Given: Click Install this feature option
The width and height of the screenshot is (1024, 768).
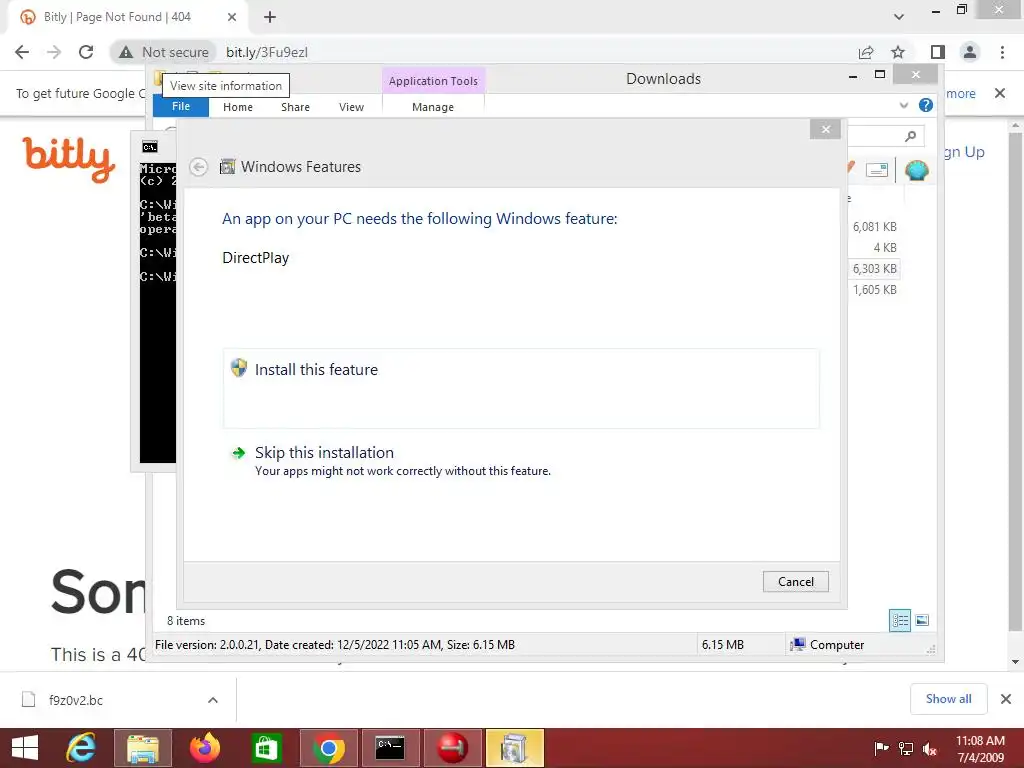Looking at the screenshot, I should pyautogui.click(x=520, y=388).
